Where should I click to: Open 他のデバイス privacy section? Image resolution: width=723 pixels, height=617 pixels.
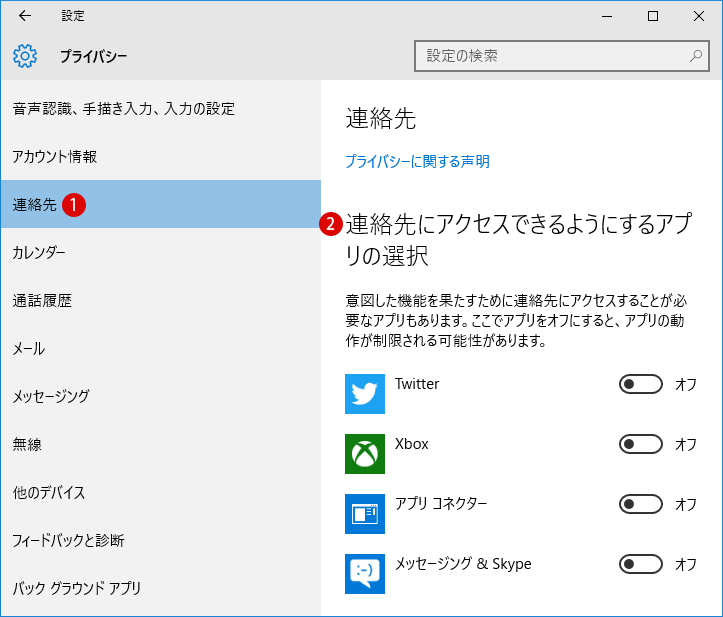[x=160, y=492]
